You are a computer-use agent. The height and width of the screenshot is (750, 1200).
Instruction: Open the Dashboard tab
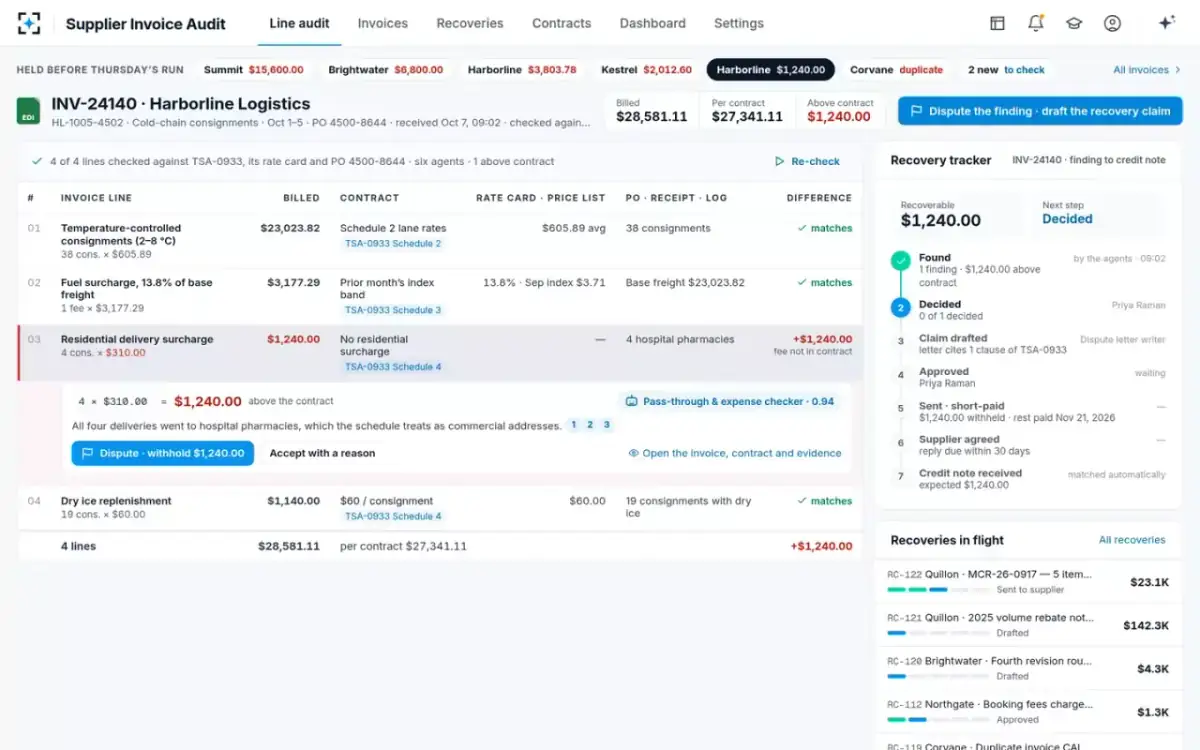point(653,23)
